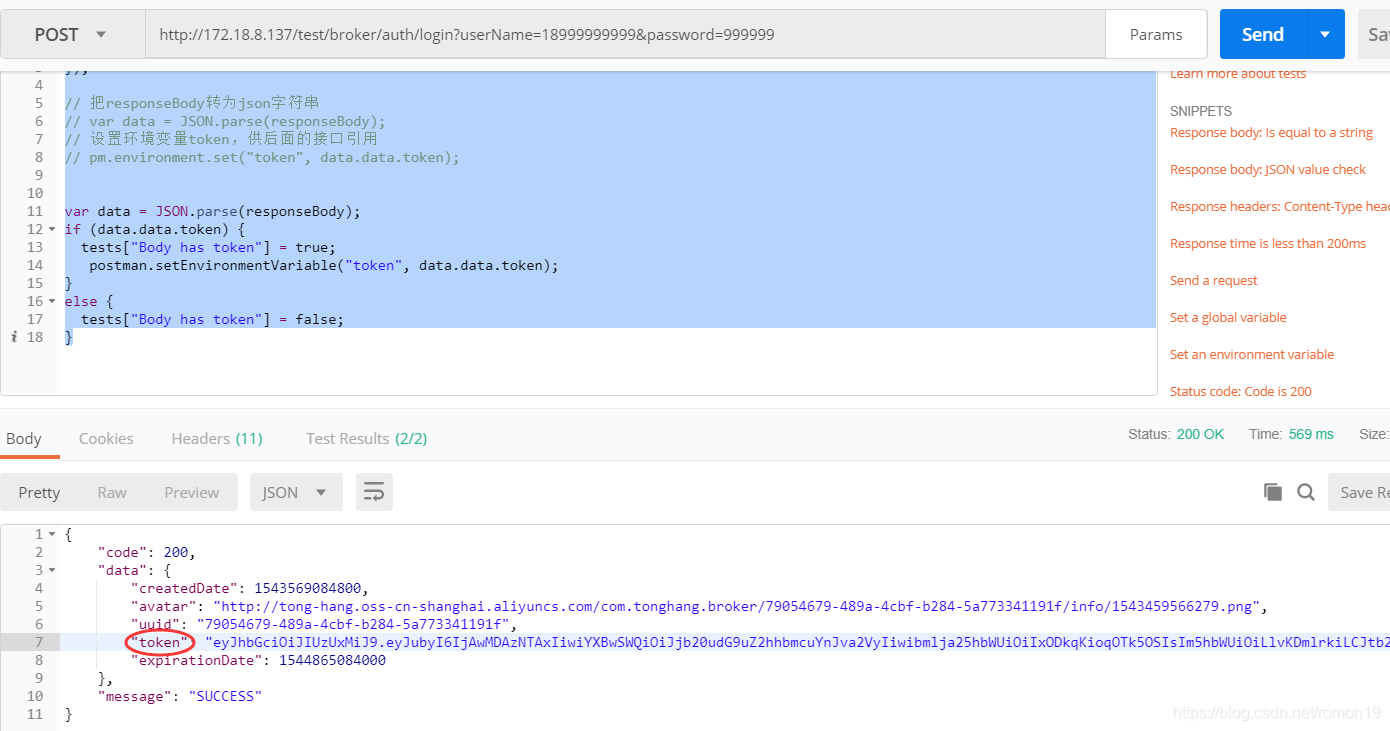Send the request
This screenshot has width=1390, height=731.
[x=1263, y=34]
